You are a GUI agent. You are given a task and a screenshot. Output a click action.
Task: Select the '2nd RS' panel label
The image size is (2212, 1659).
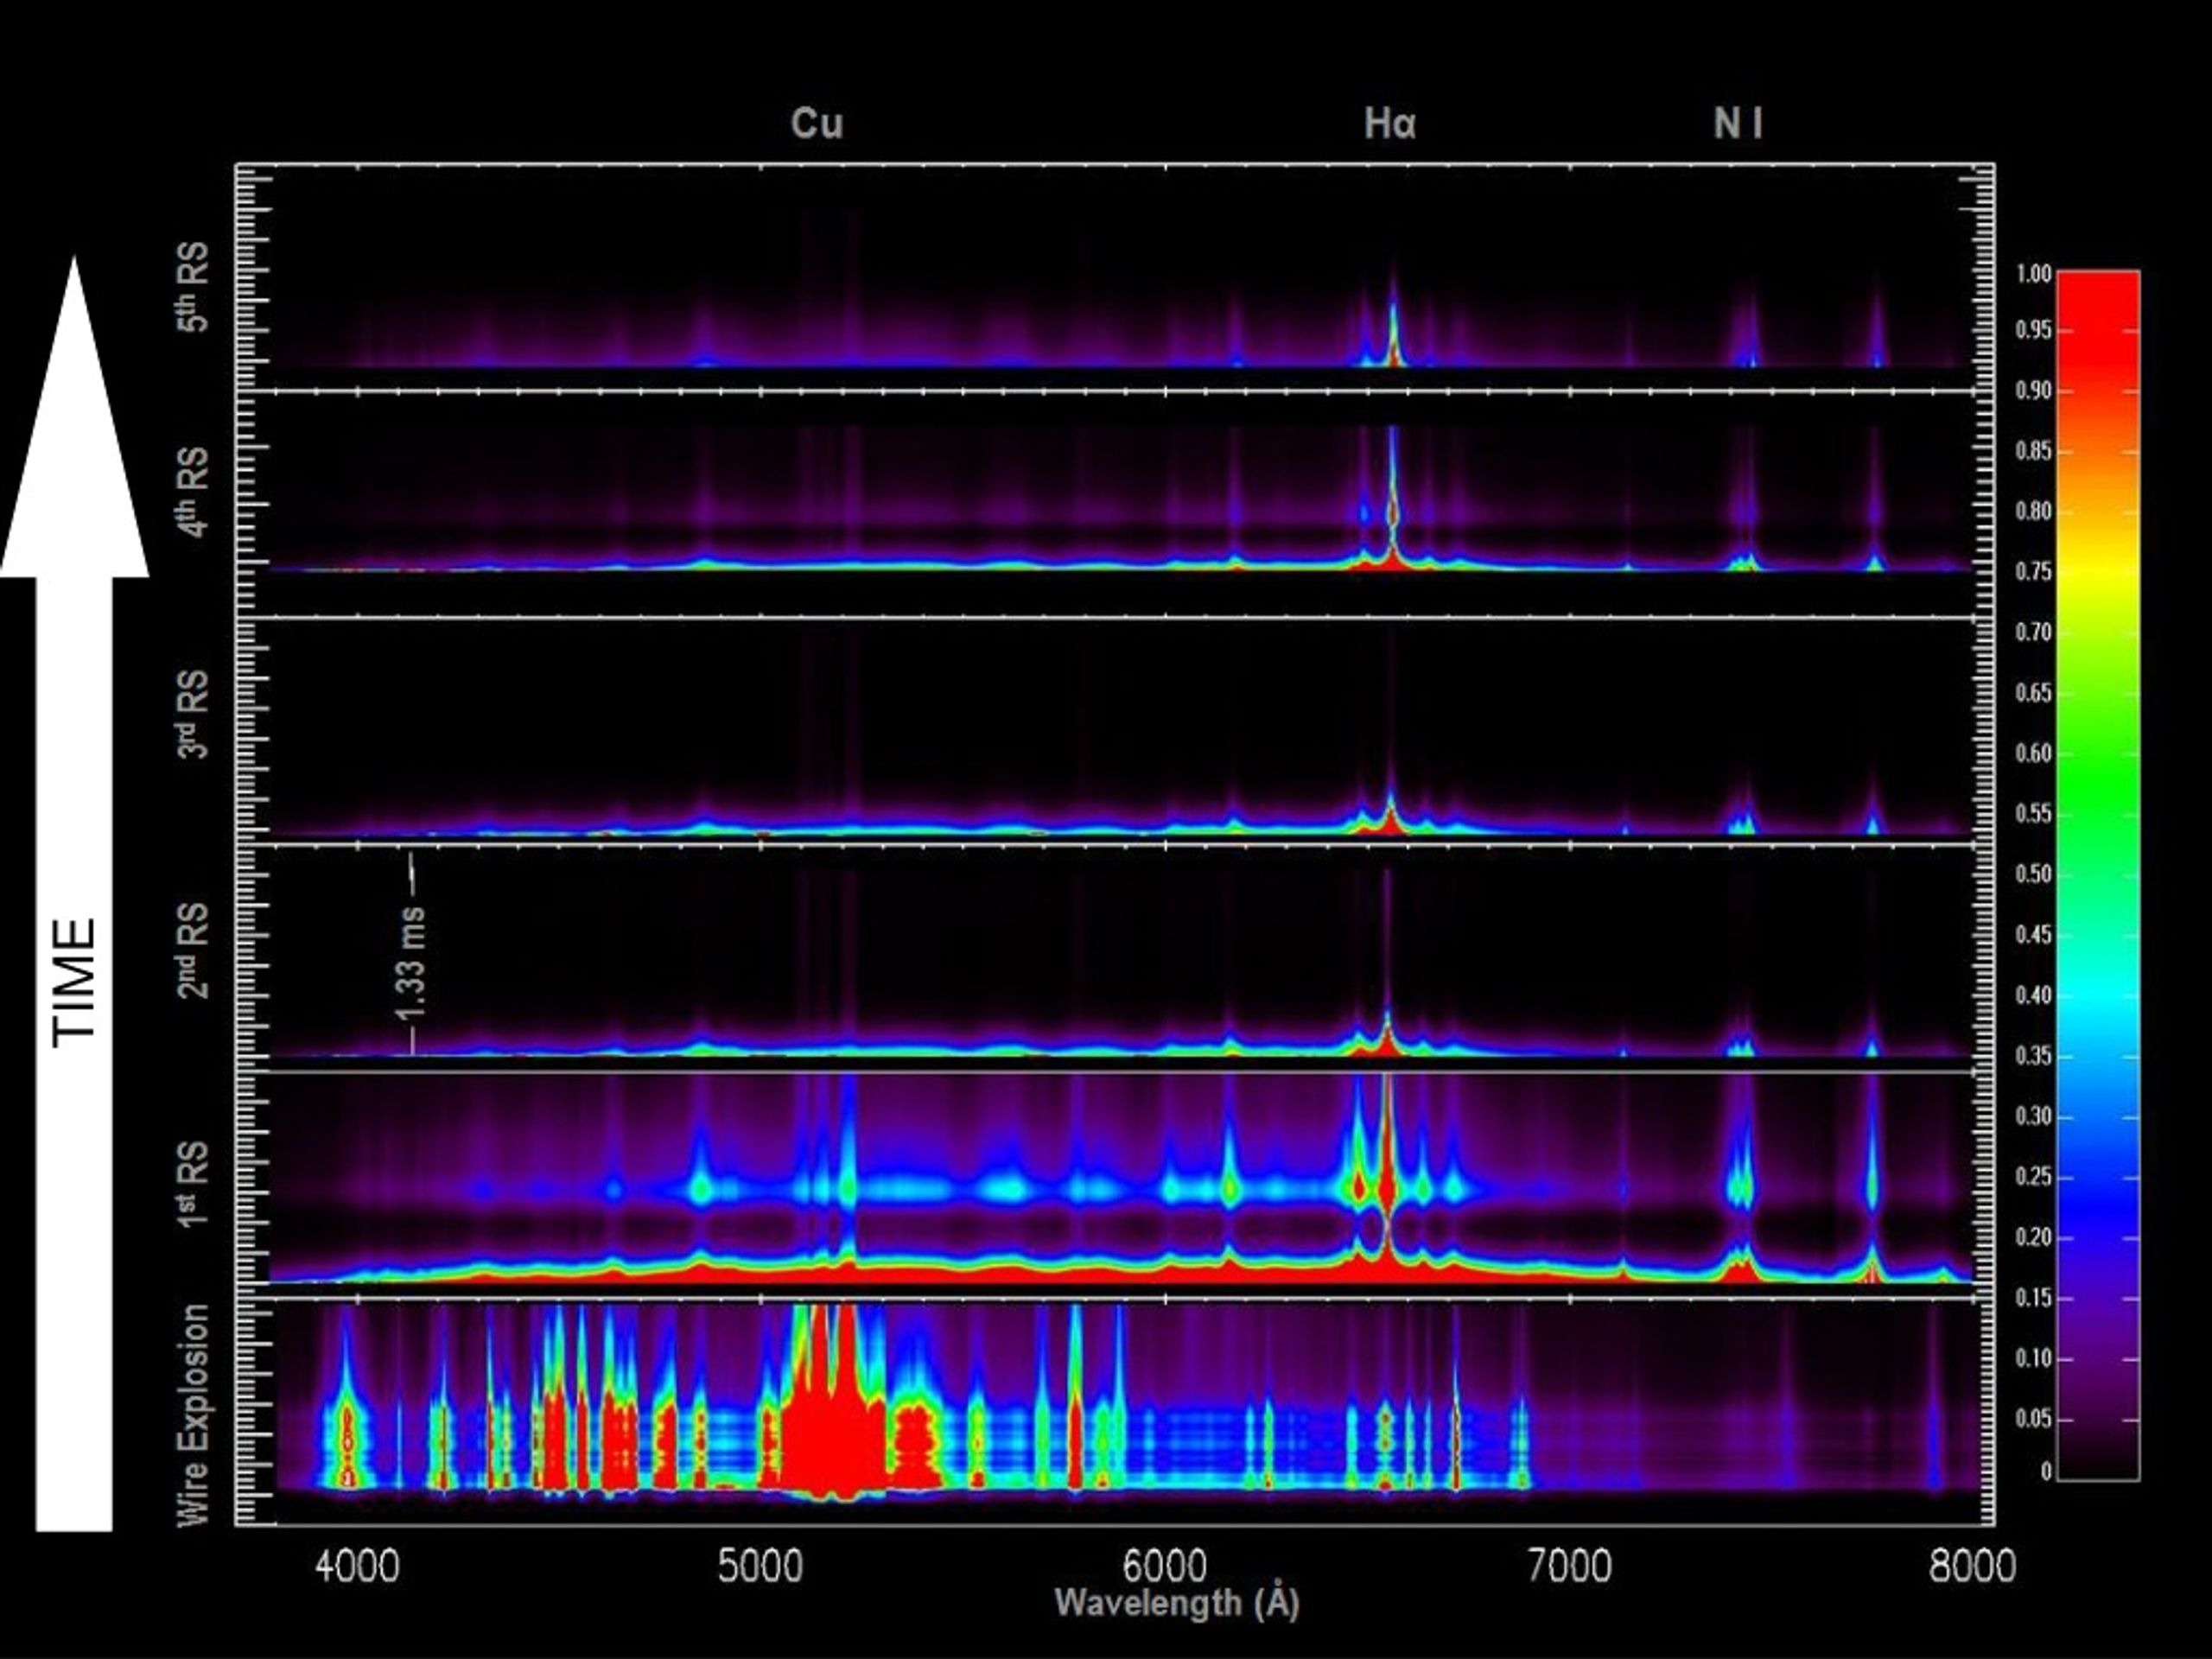click(x=192, y=950)
